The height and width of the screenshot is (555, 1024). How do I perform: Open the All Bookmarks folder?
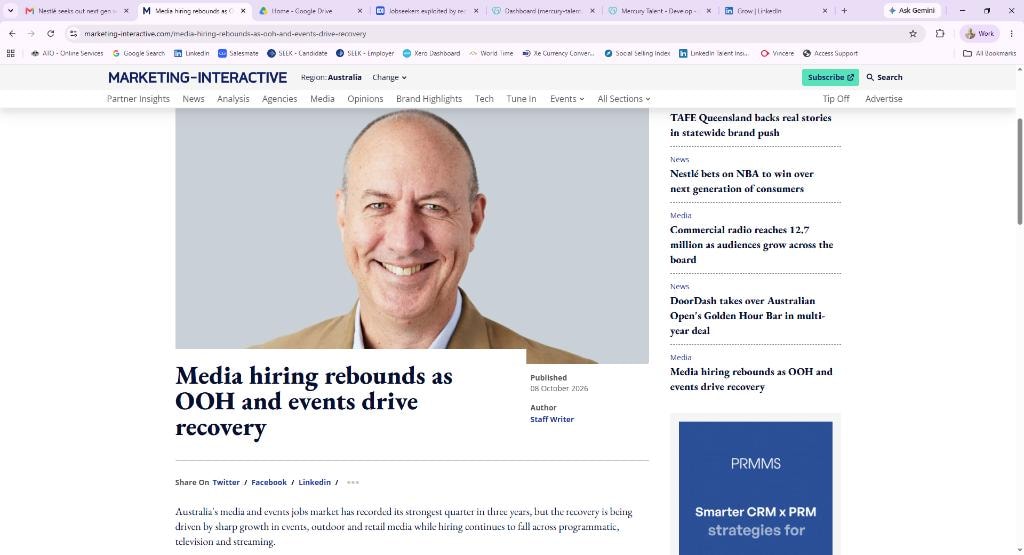989,54
